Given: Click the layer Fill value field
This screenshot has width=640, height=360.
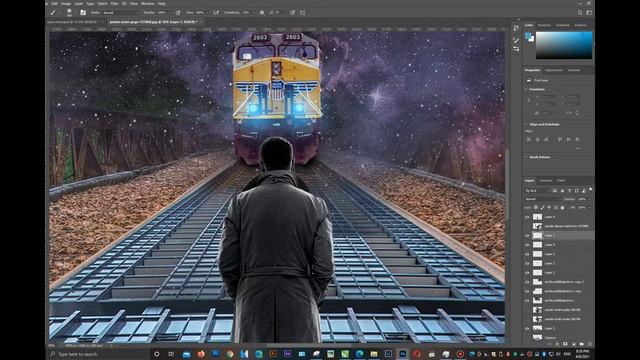Looking at the screenshot, I should pyautogui.click(x=582, y=208).
